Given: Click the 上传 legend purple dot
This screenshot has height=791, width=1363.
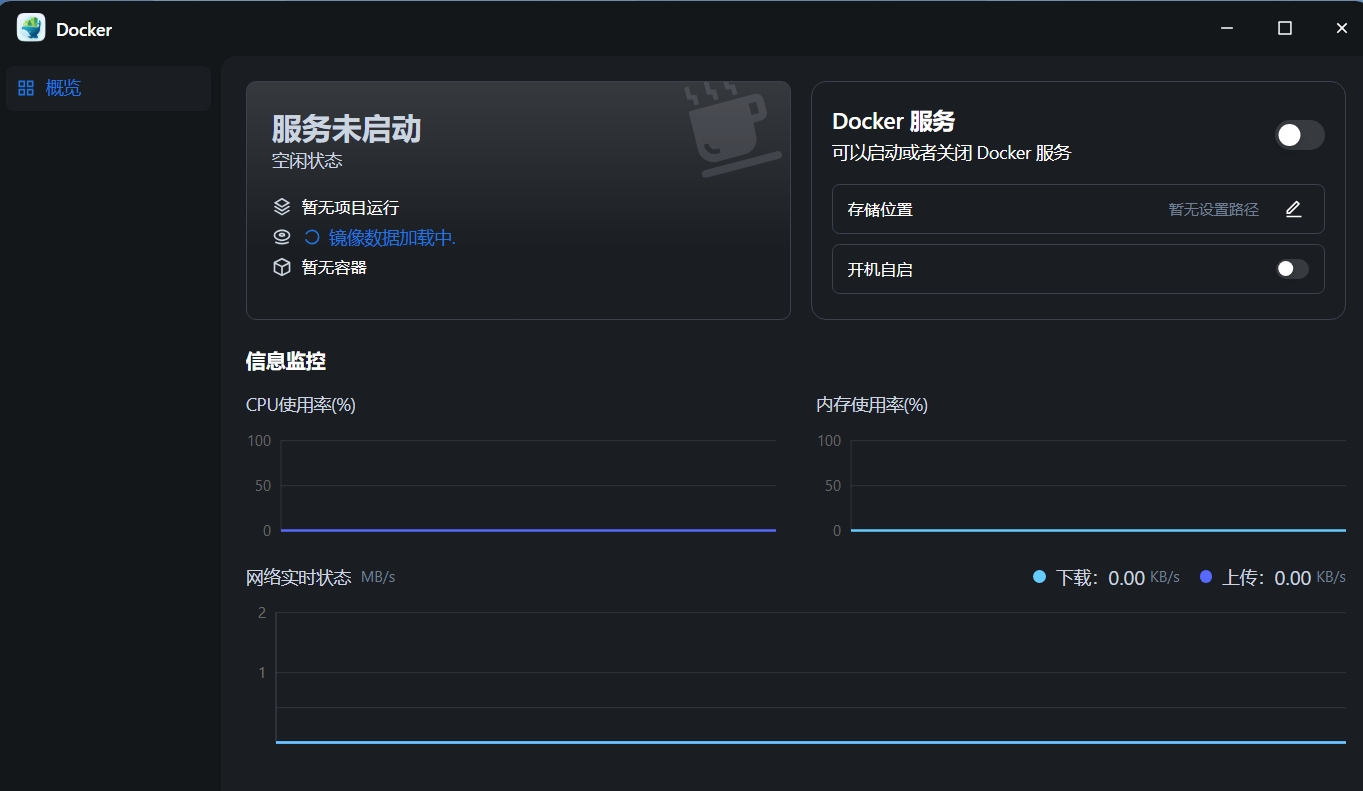Looking at the screenshot, I should point(1205,577).
